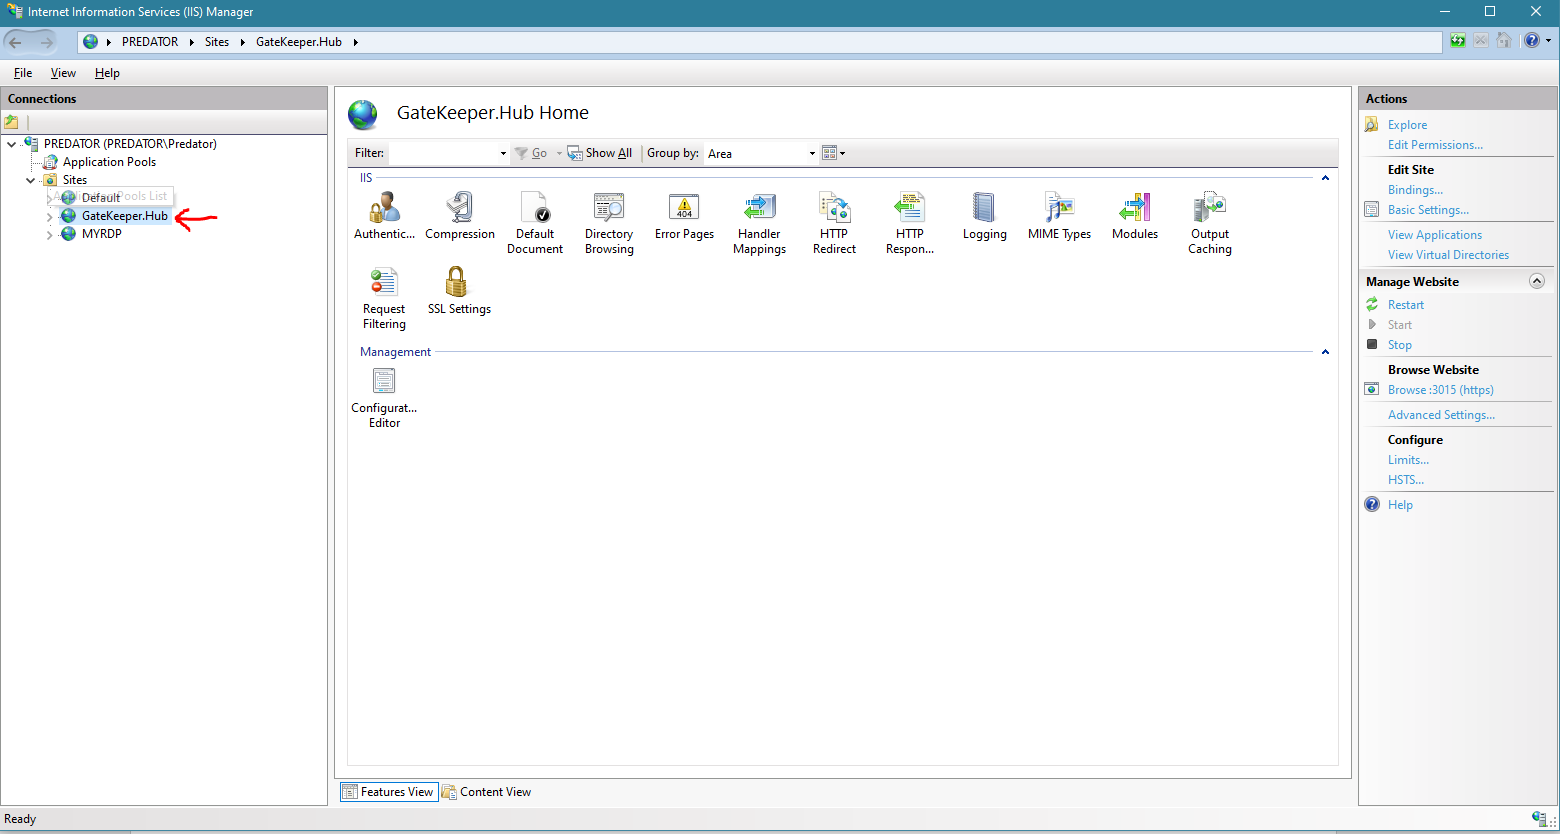
Task: Open the Error Pages feature
Action: (x=684, y=209)
